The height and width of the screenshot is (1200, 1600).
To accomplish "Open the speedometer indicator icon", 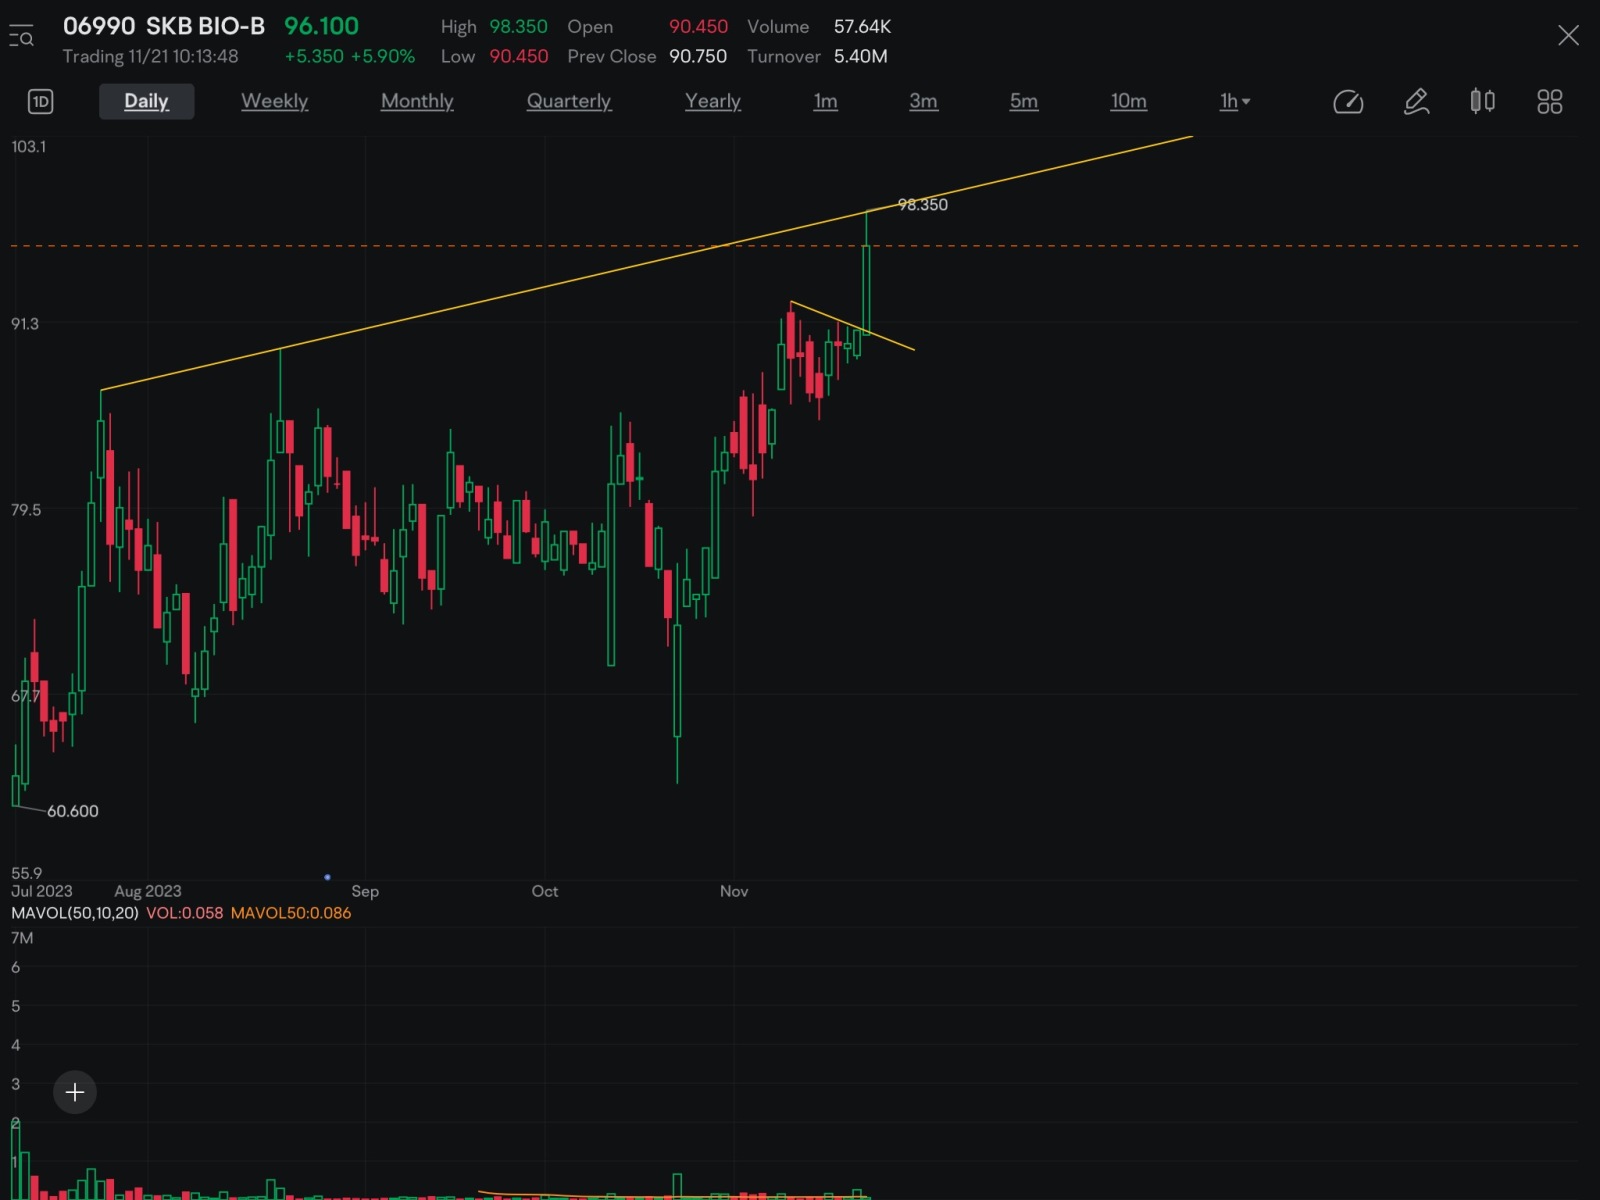I will click(x=1348, y=101).
